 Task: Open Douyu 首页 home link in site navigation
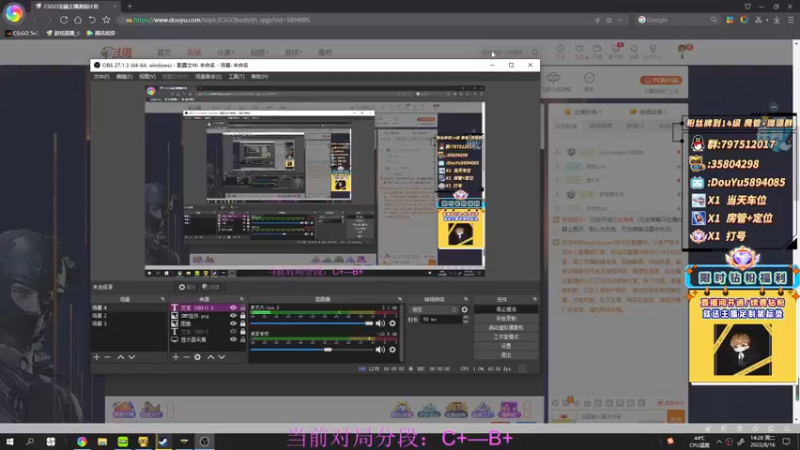coord(164,53)
